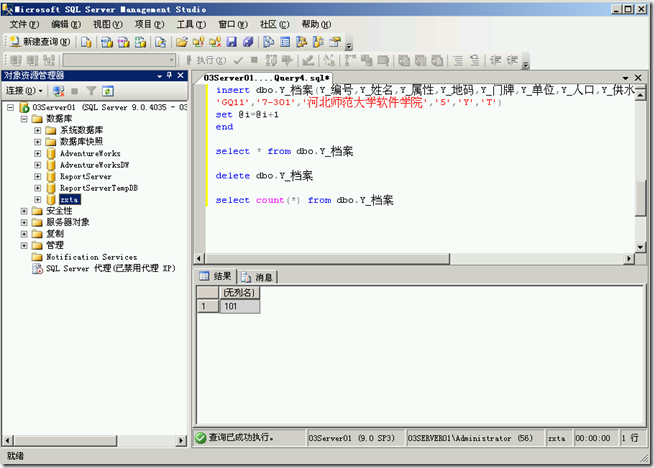Open the Properties Window icon

point(335,42)
